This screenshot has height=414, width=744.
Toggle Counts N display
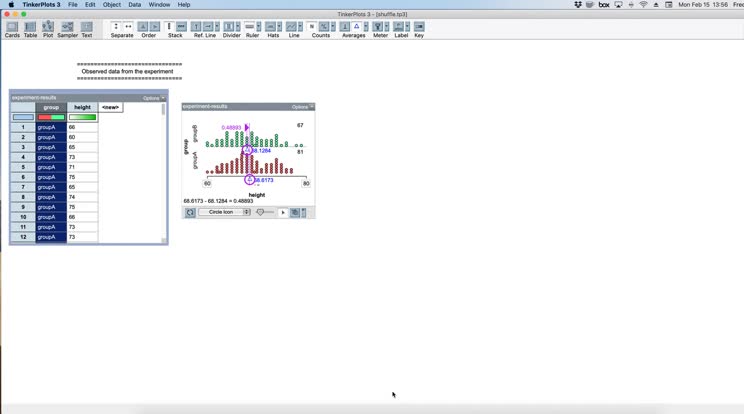pyautogui.click(x=312, y=27)
